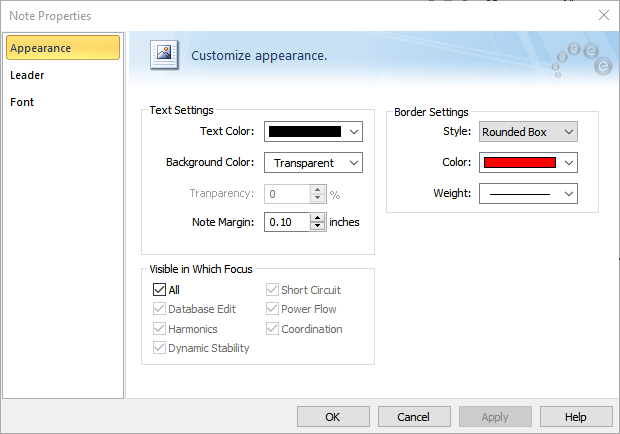Click the Cancel button

tap(413, 417)
